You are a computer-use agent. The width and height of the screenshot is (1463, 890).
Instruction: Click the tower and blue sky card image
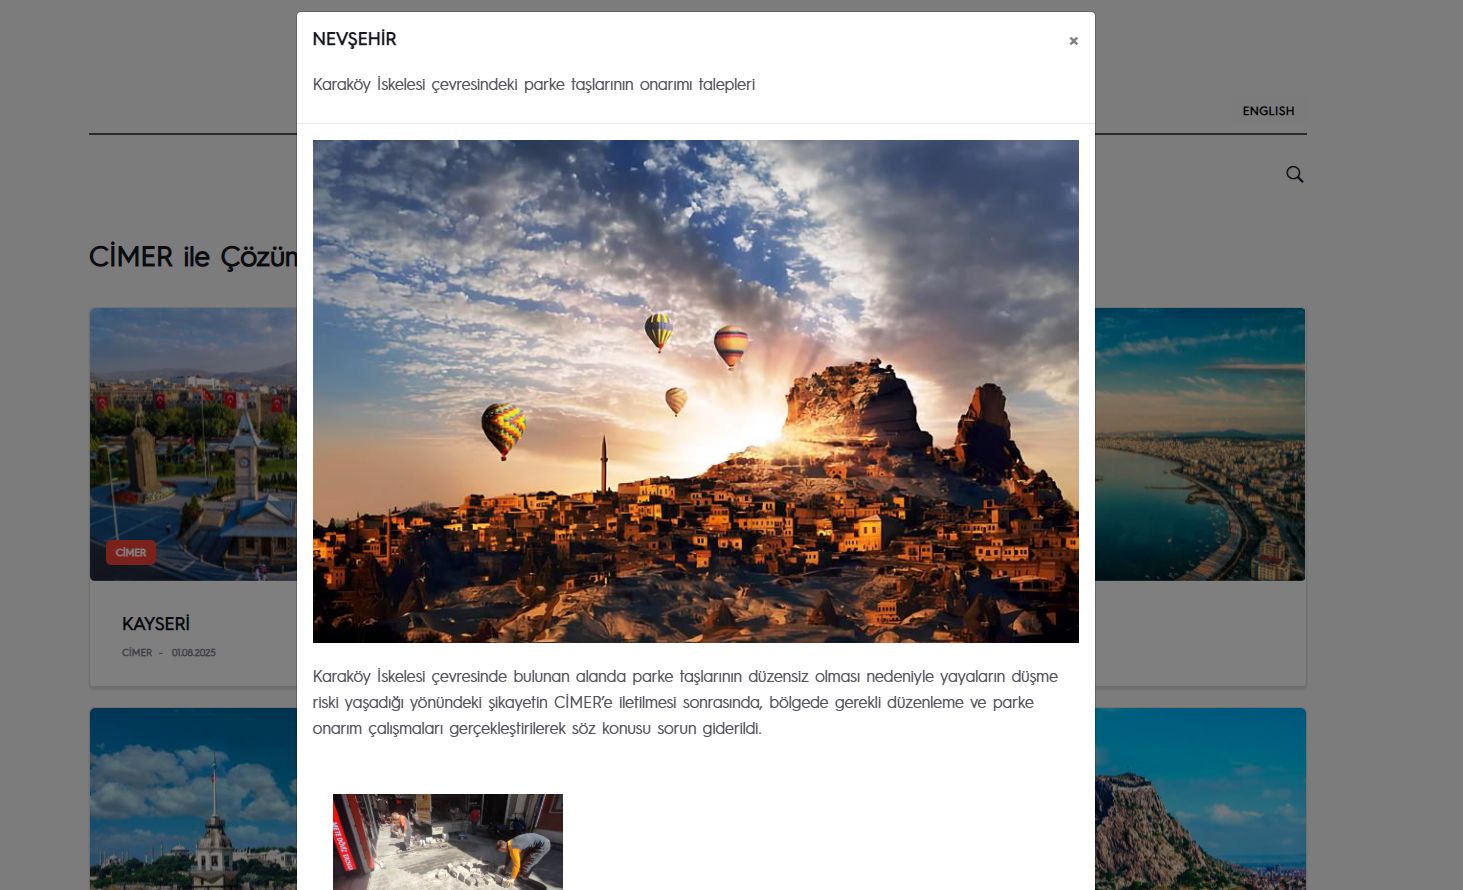coord(193,800)
